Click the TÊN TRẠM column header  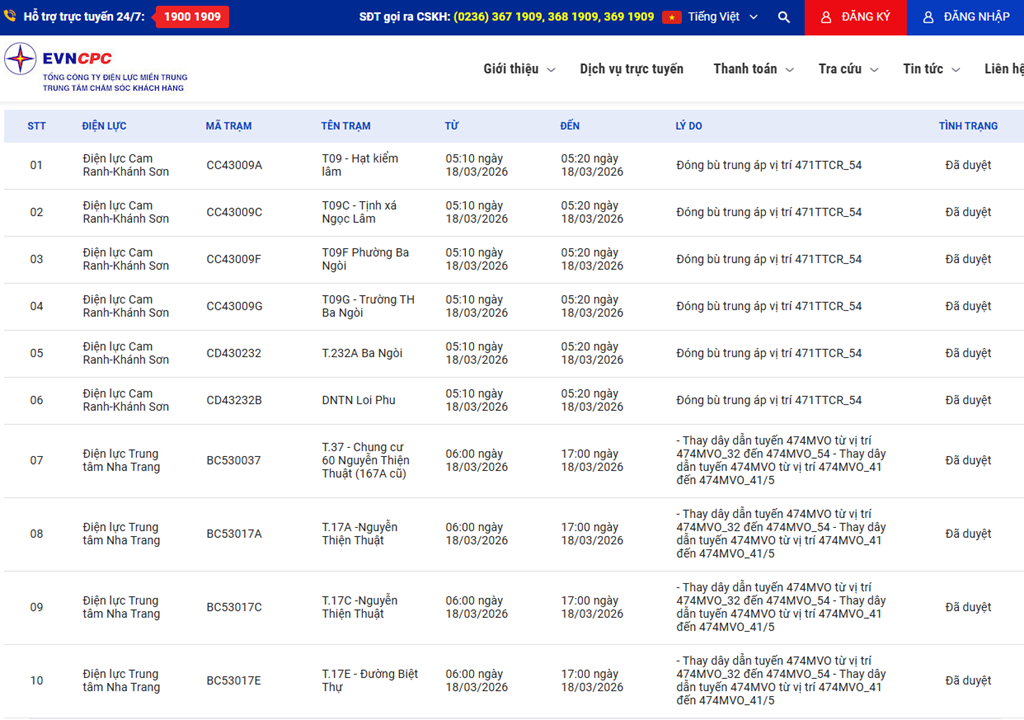click(x=346, y=126)
